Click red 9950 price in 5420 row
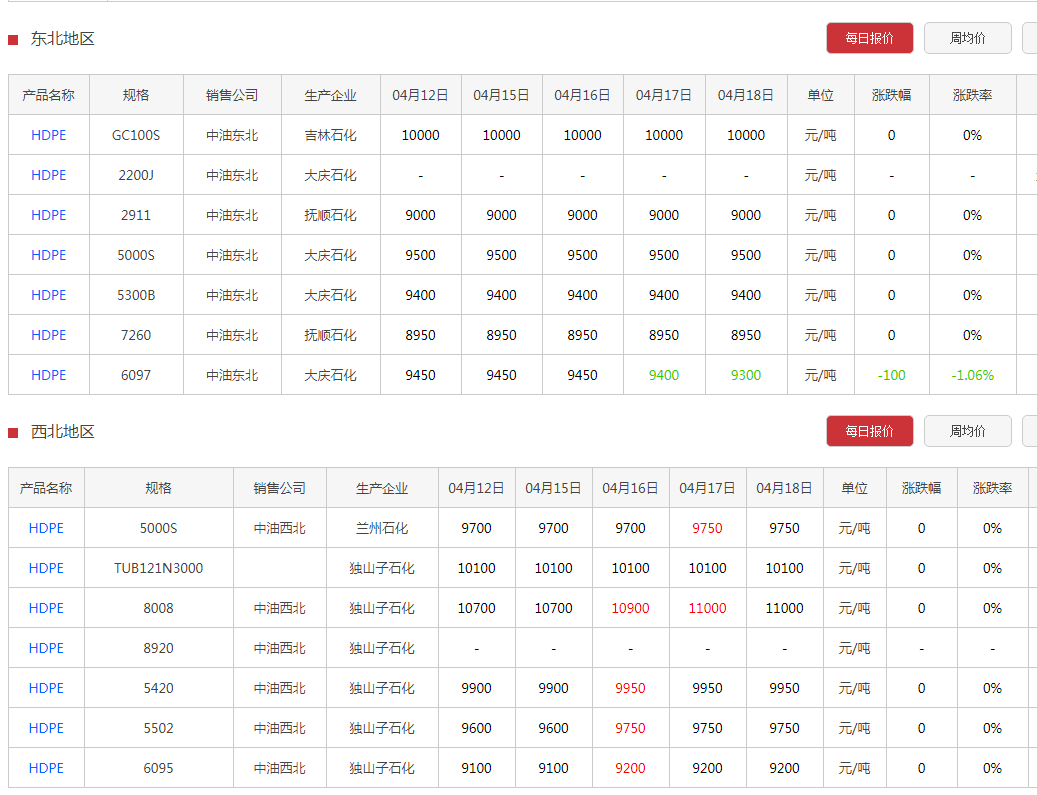The image size is (1037, 795). pos(630,689)
